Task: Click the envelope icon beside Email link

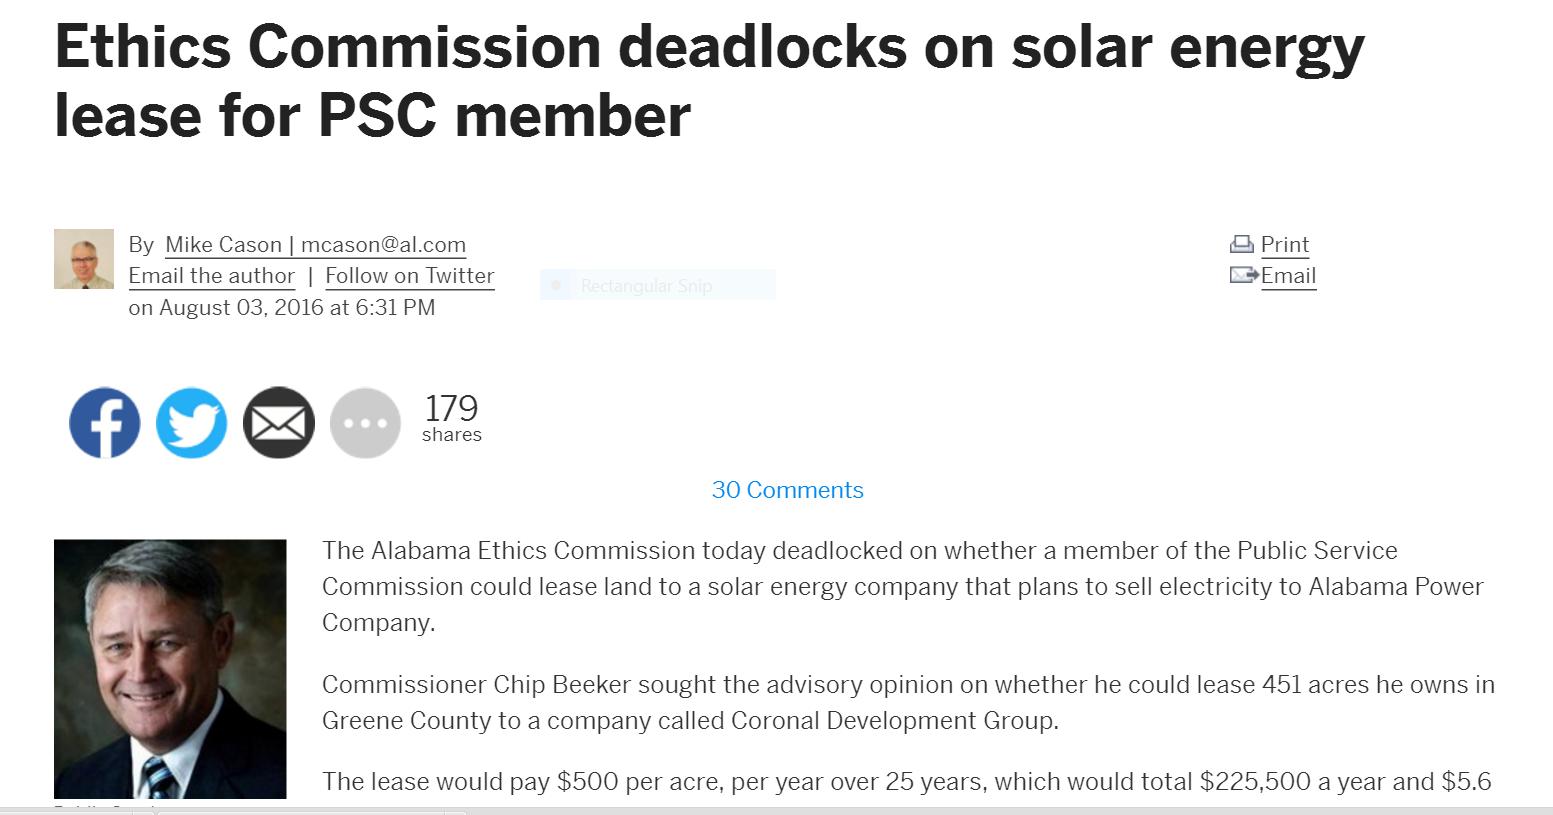Action: click(x=1243, y=275)
